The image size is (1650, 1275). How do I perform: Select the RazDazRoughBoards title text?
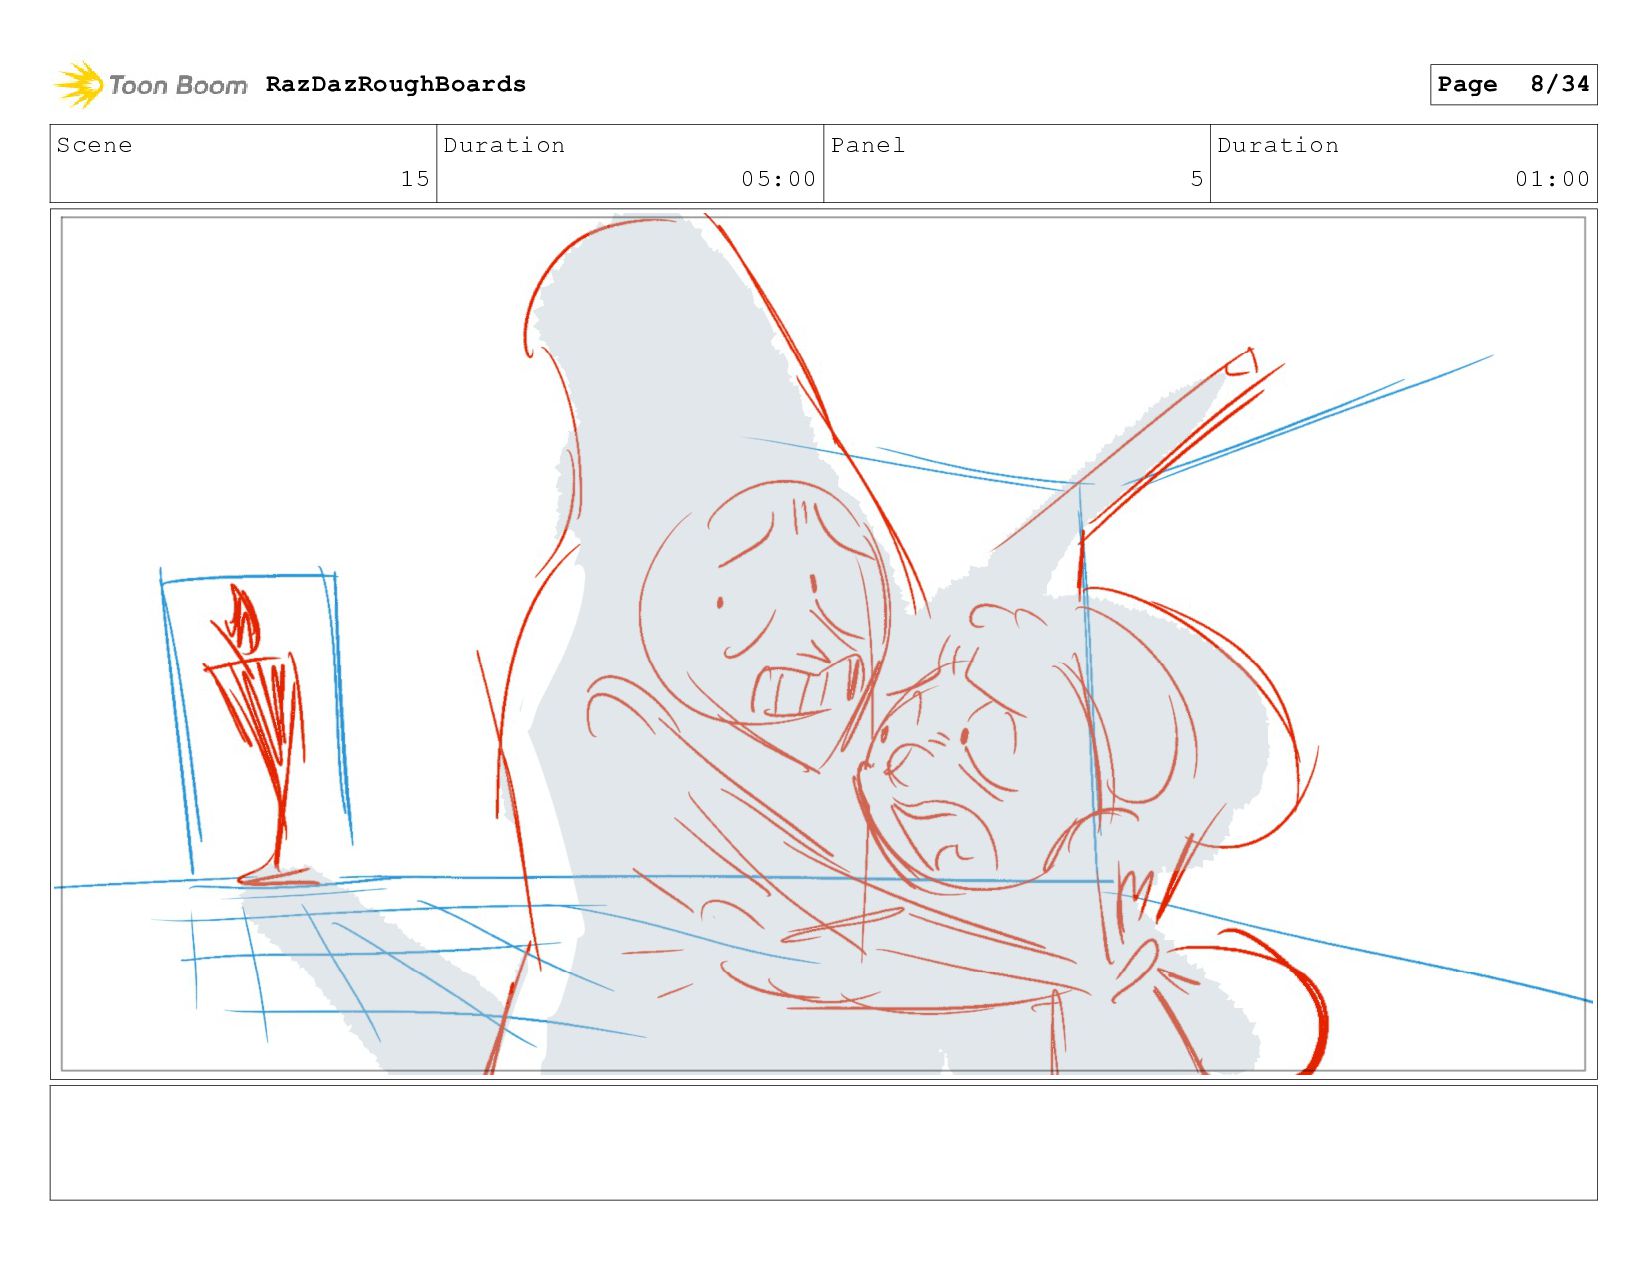396,84
